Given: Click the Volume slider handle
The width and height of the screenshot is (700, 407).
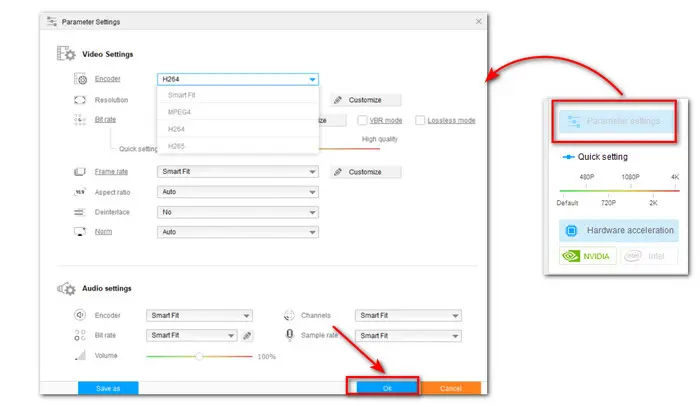Looking at the screenshot, I should pos(199,356).
